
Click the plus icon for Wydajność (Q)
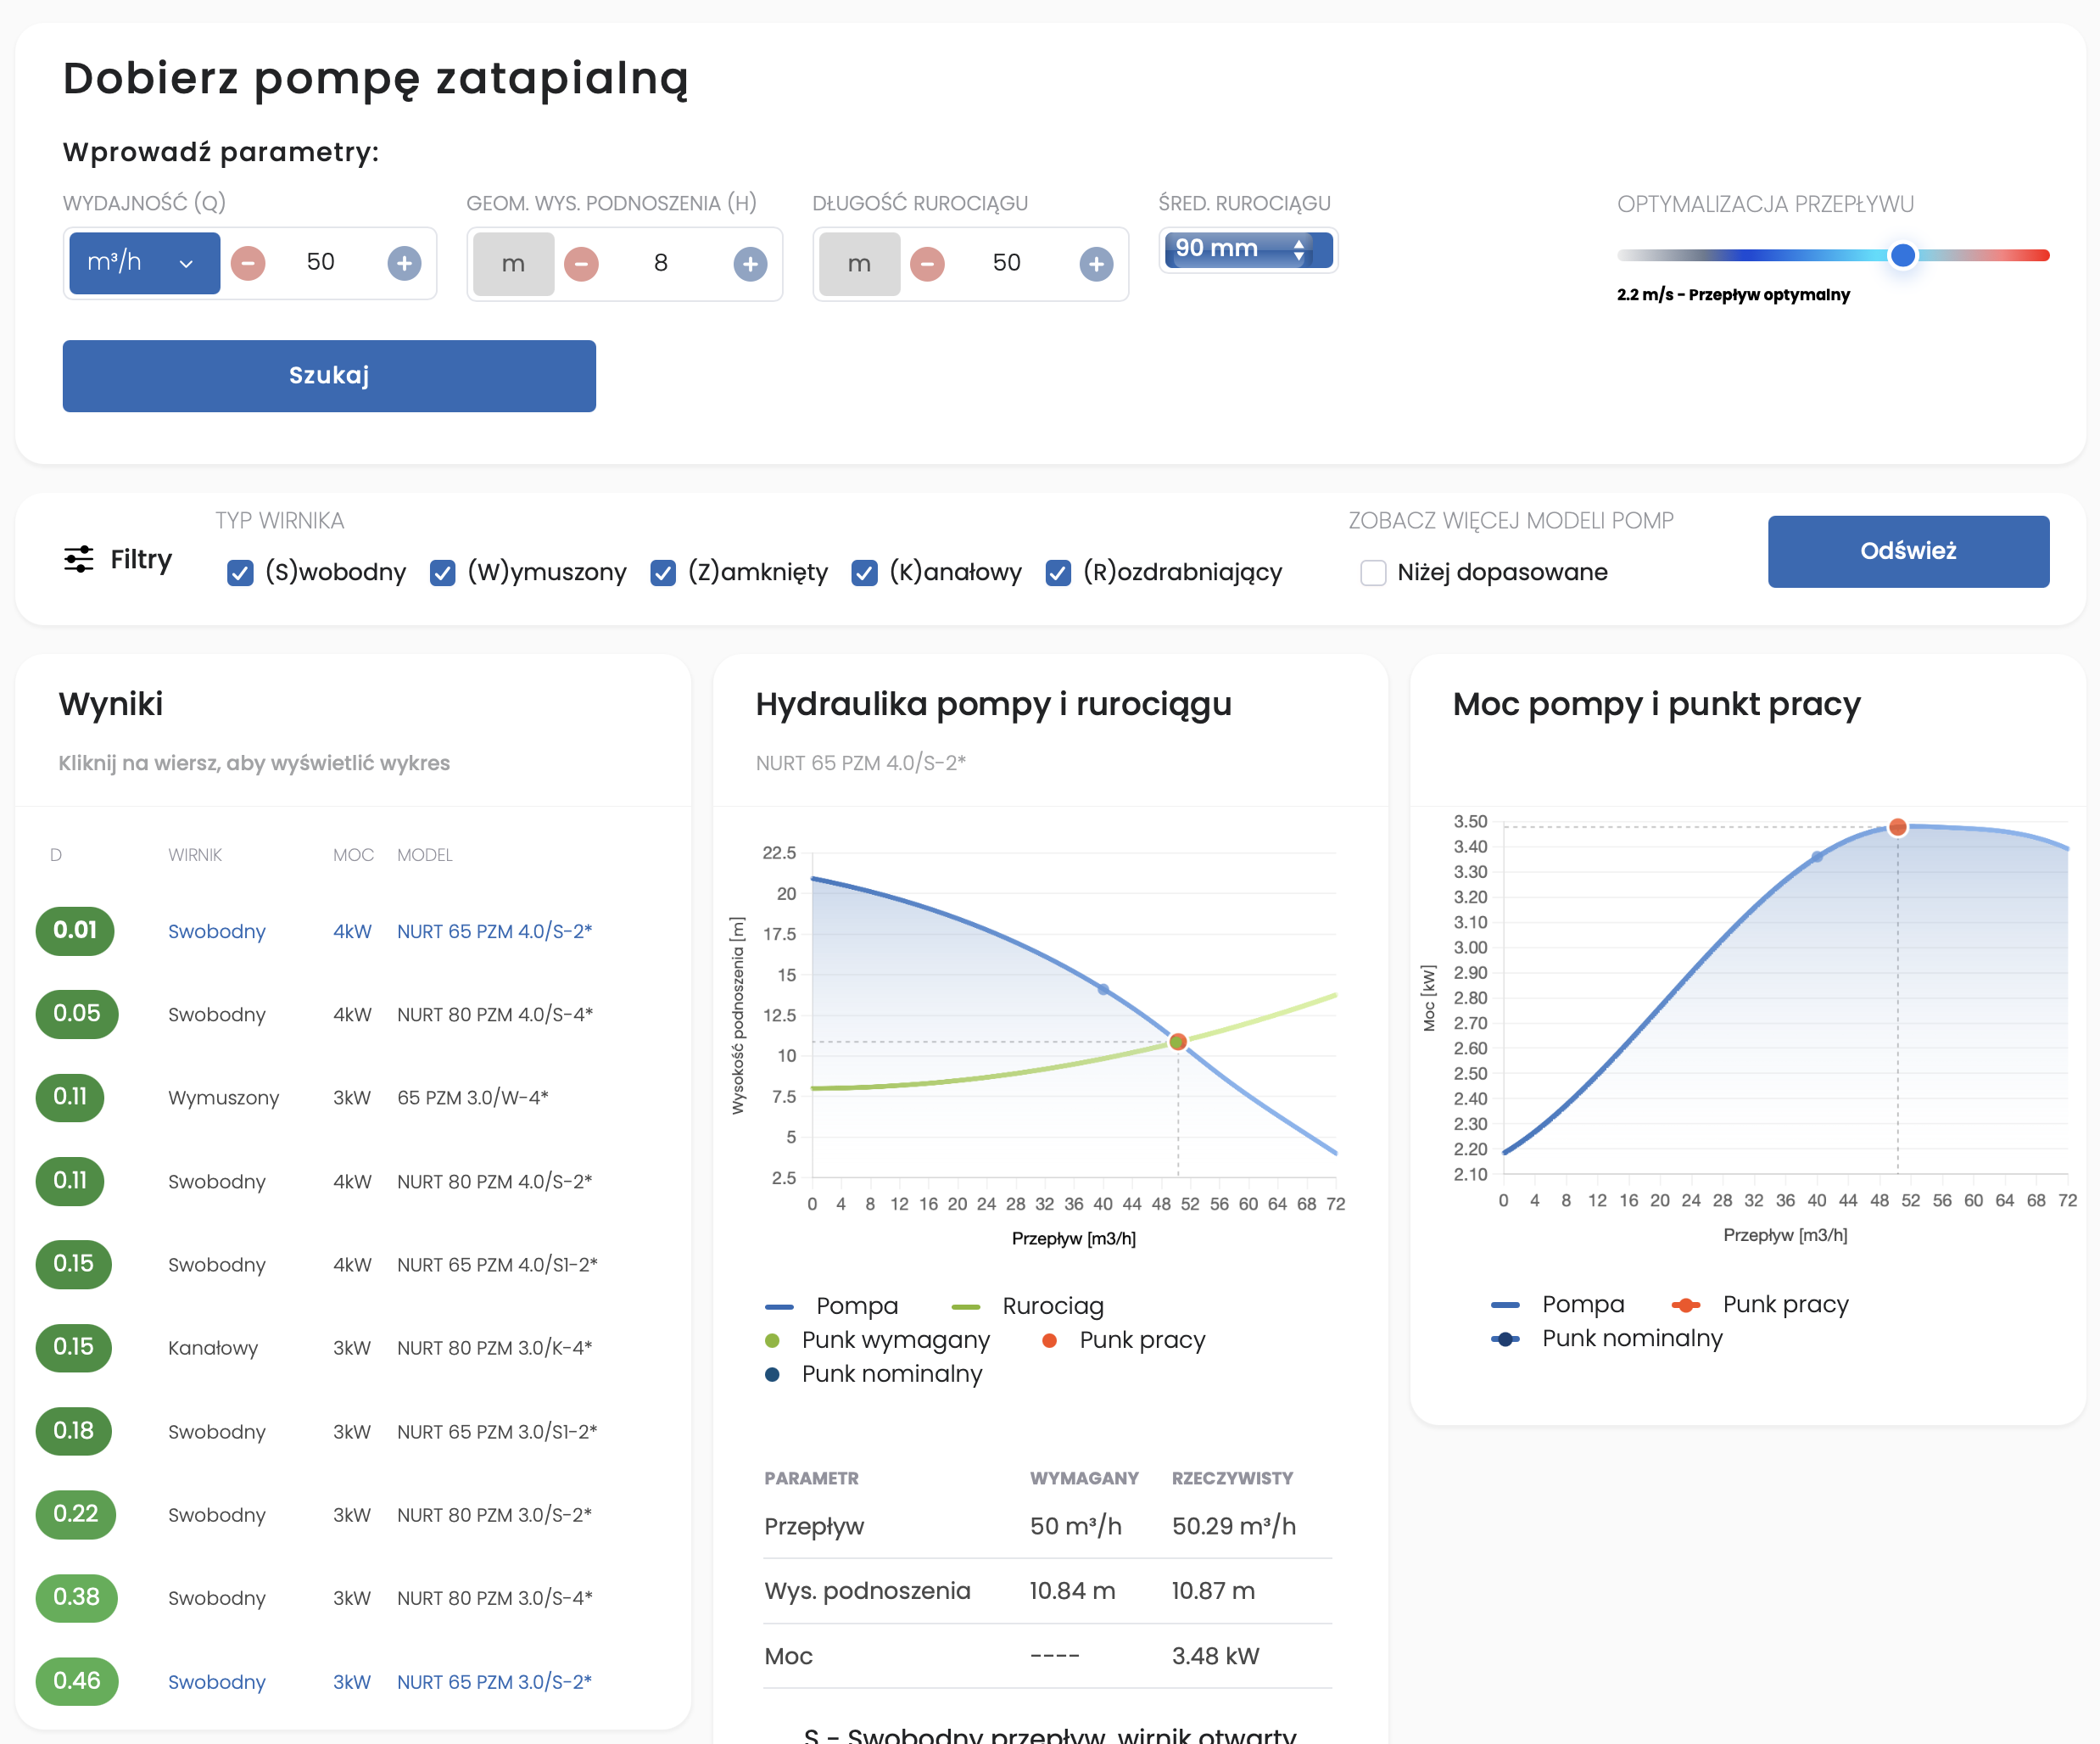[x=404, y=263]
